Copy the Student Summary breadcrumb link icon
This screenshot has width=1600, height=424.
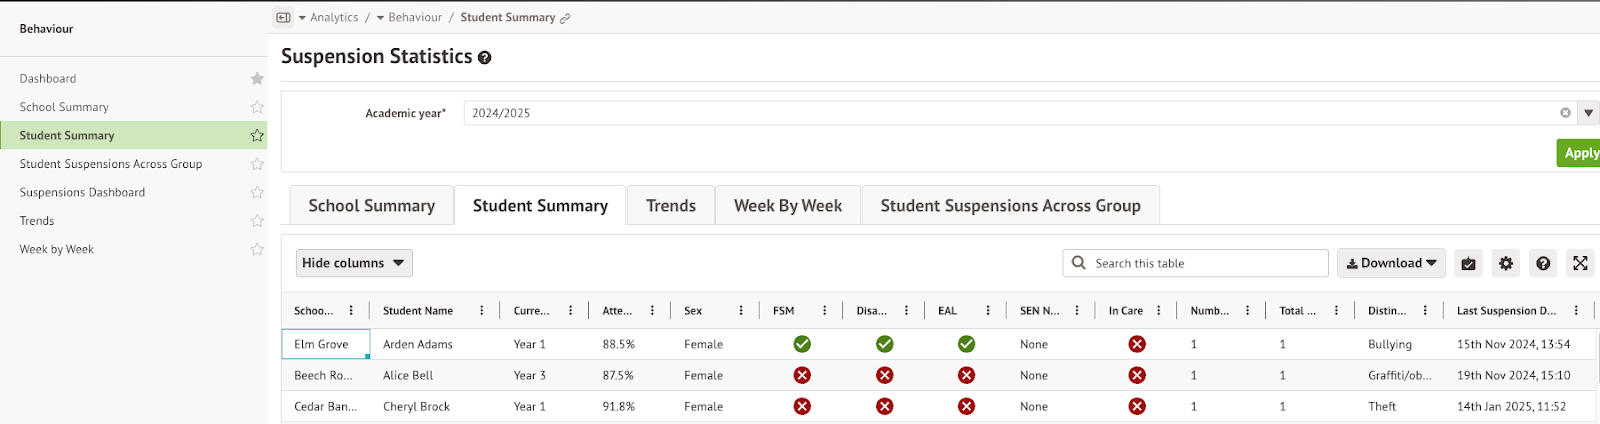coord(565,18)
